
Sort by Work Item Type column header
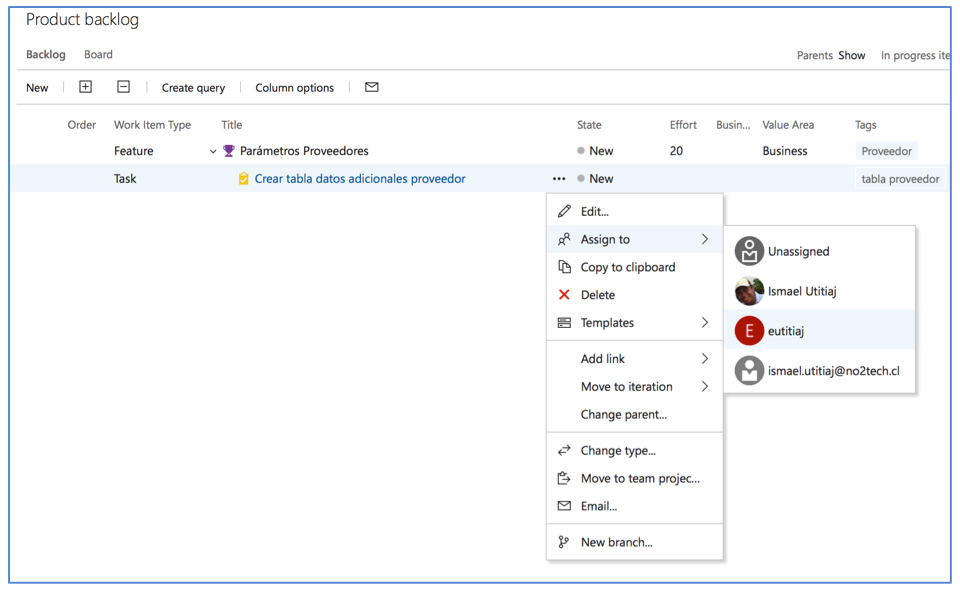[152, 125]
